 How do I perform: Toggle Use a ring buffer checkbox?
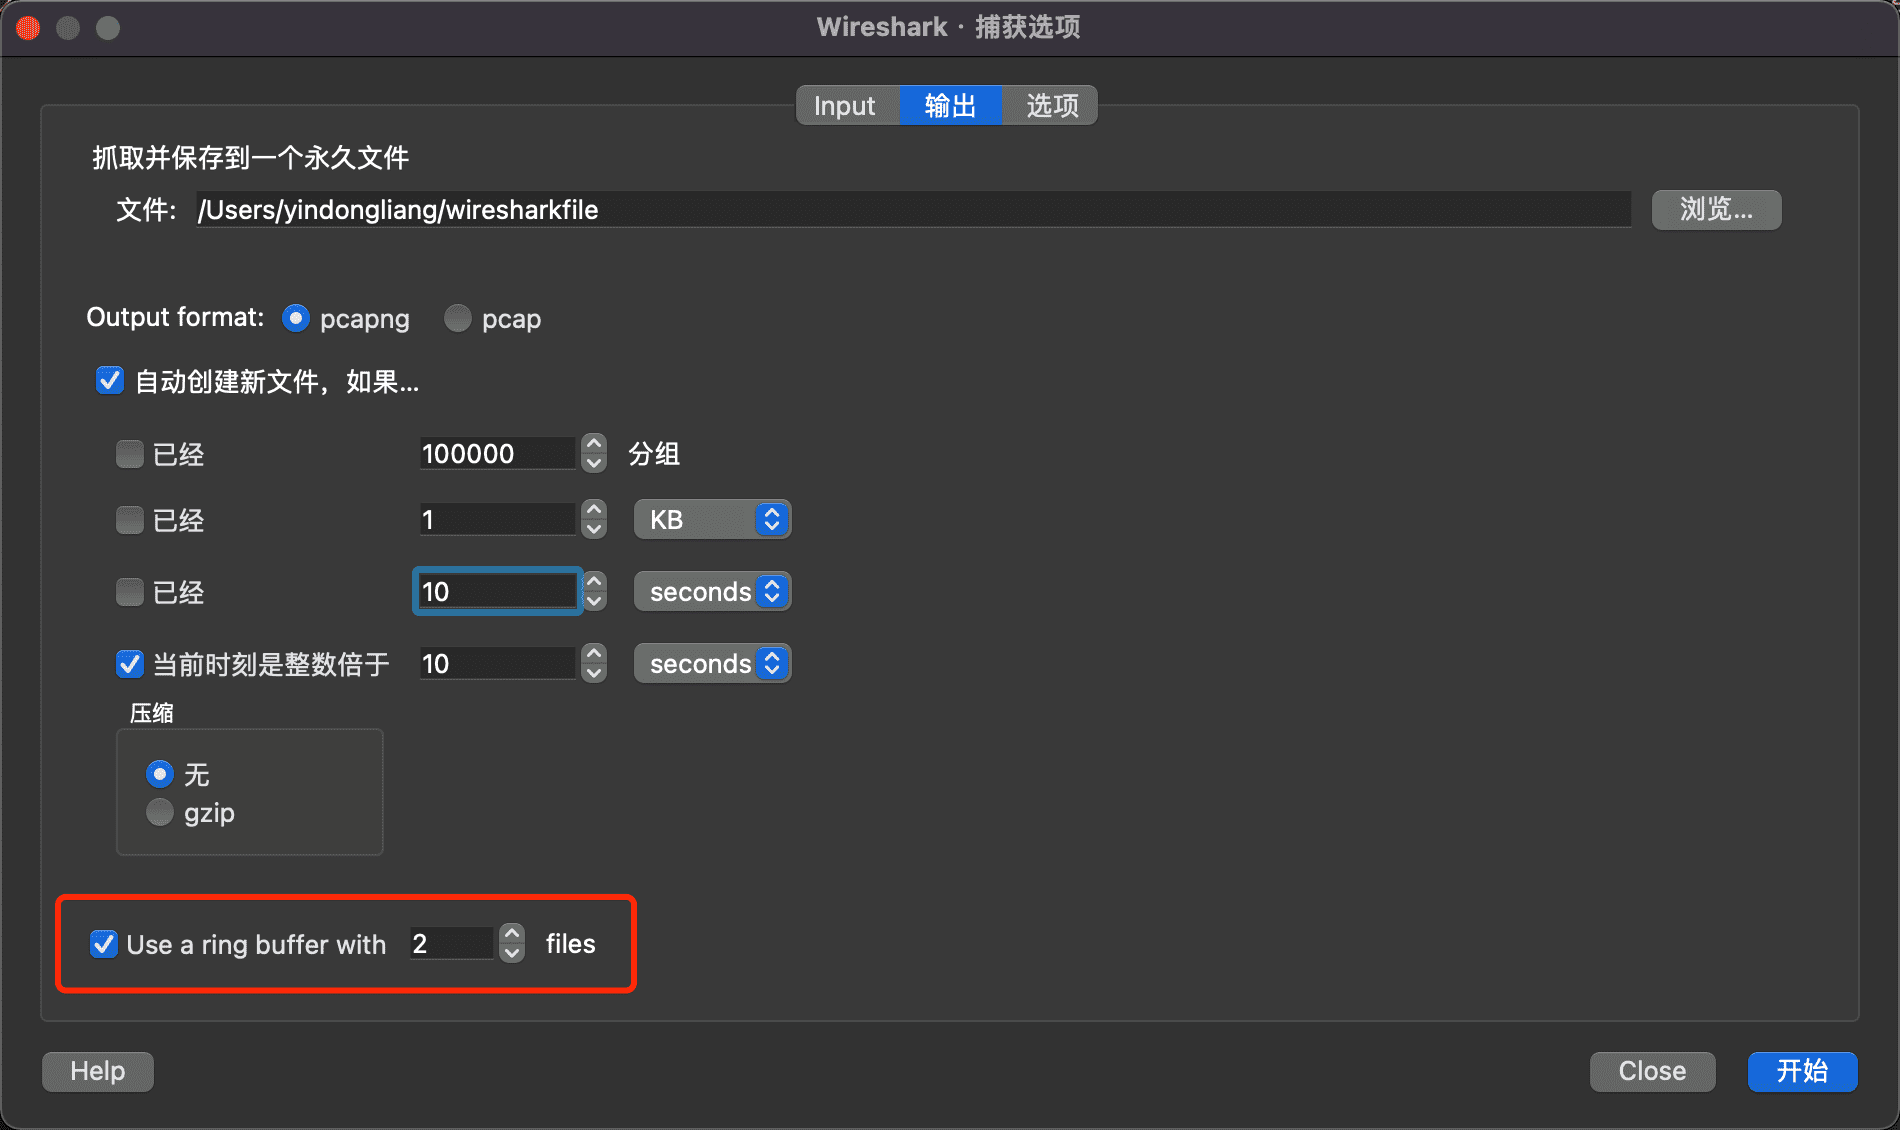[x=104, y=944]
